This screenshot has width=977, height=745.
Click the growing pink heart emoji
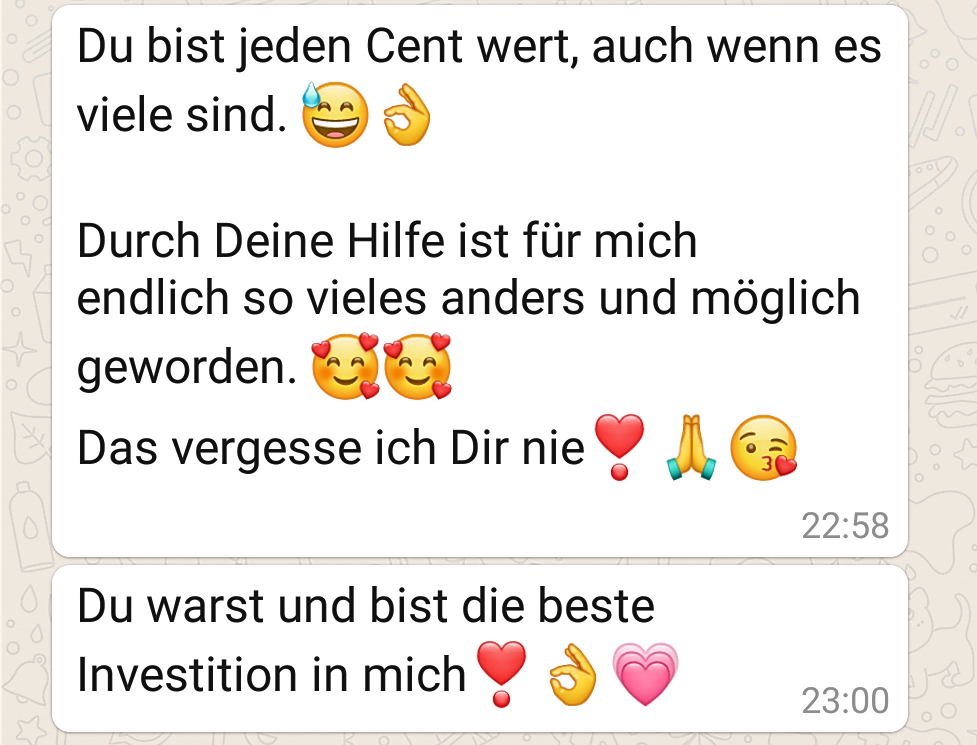click(x=645, y=675)
